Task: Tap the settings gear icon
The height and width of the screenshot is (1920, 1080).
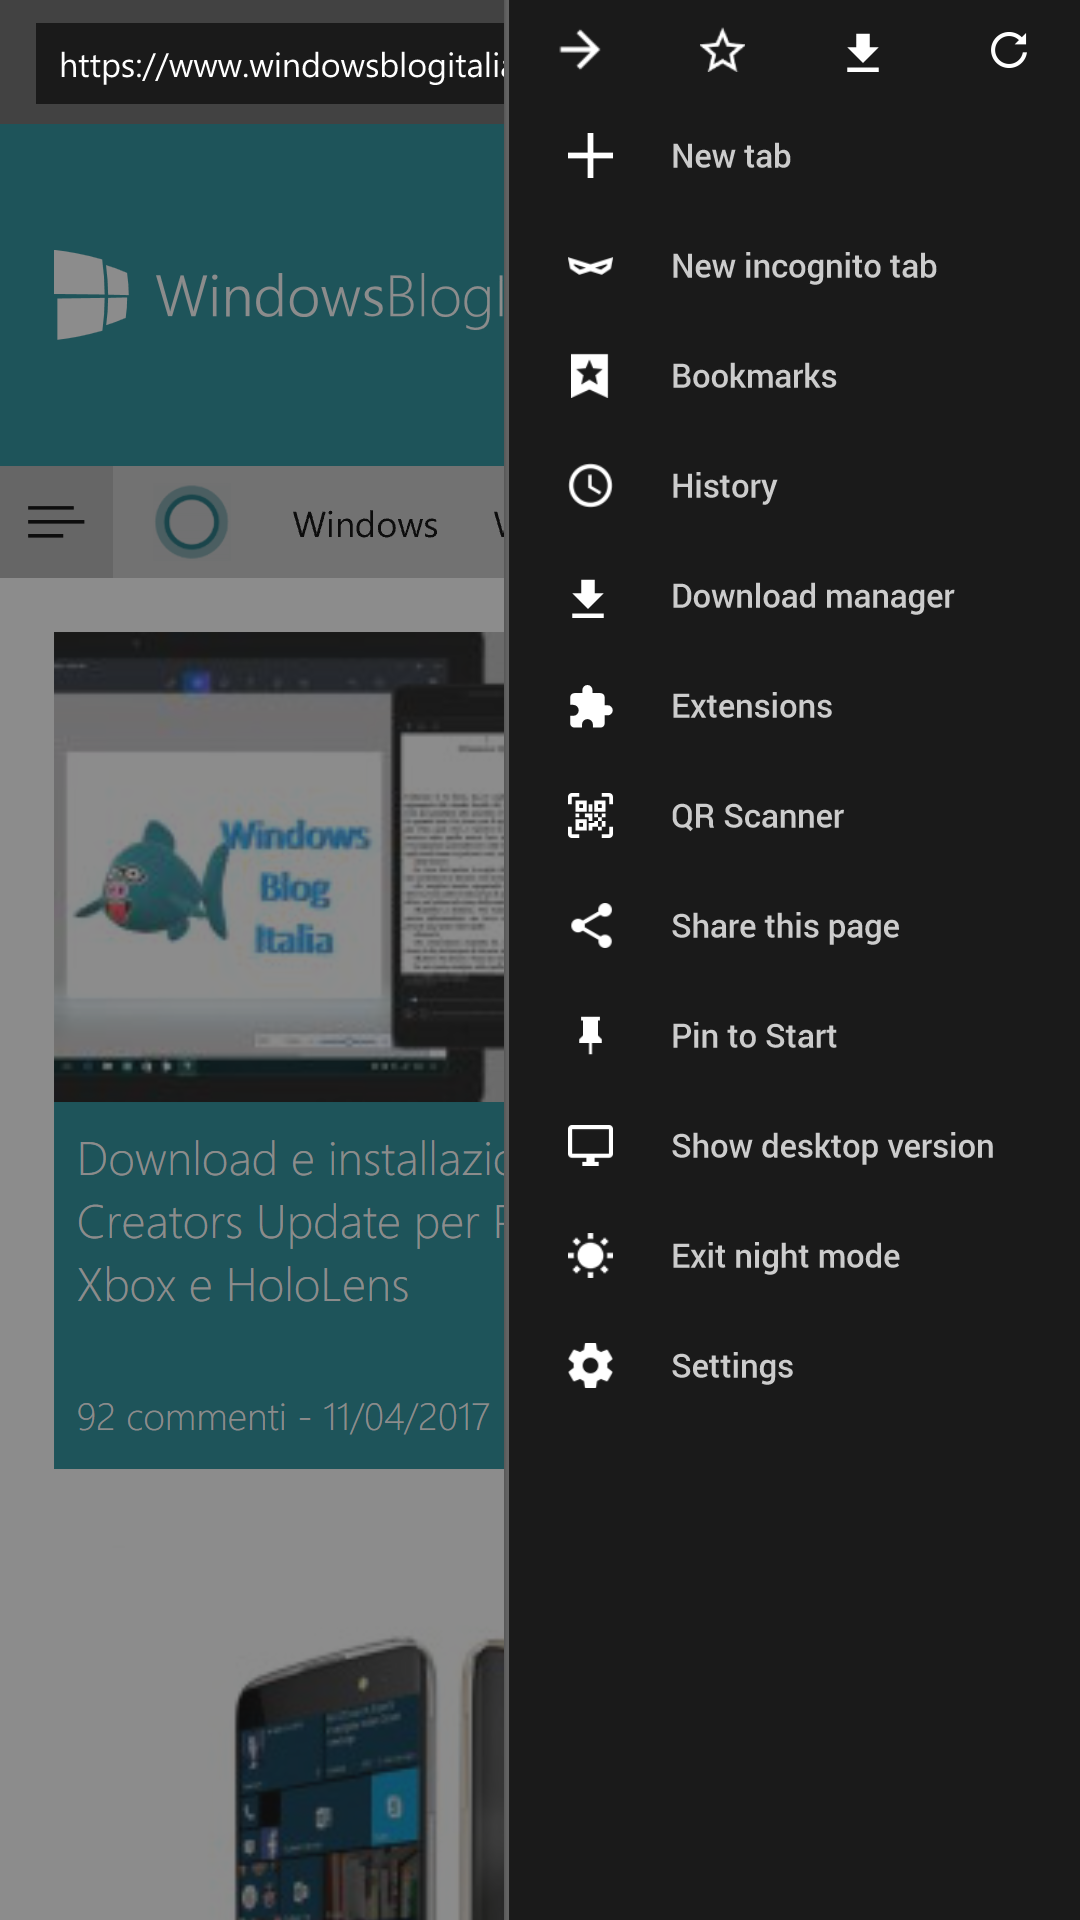Action: coord(590,1366)
